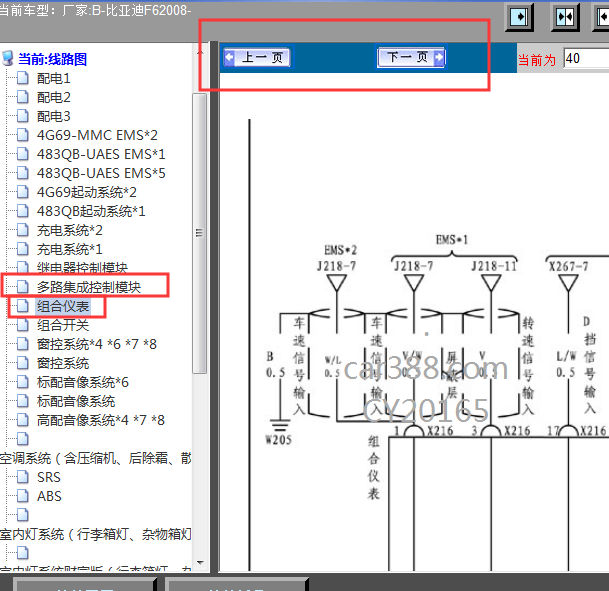The height and width of the screenshot is (591, 609).
Task: Click the document icon beside 标配音像系统*6
Action: [23, 382]
